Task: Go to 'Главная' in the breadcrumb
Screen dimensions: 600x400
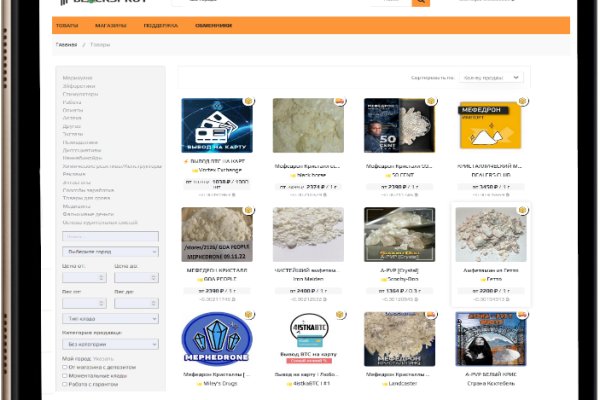Action: (x=66, y=45)
